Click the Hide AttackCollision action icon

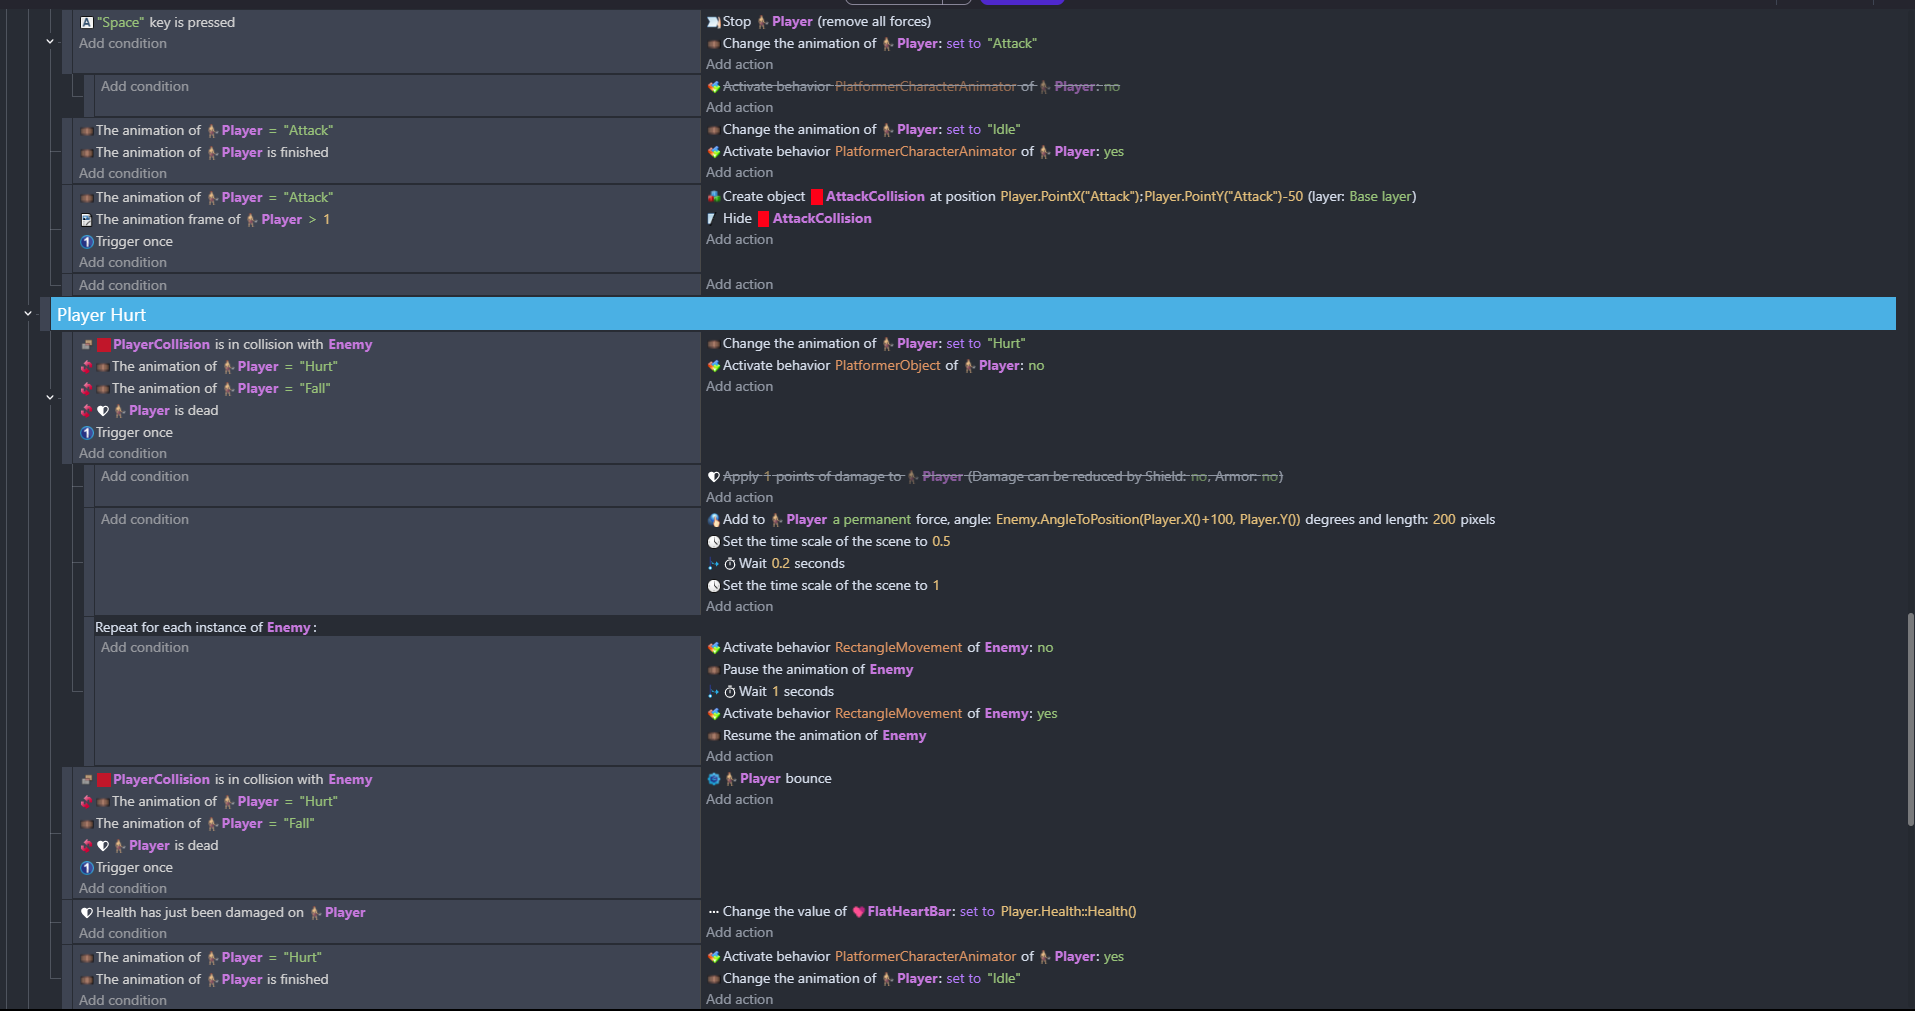[x=713, y=219]
